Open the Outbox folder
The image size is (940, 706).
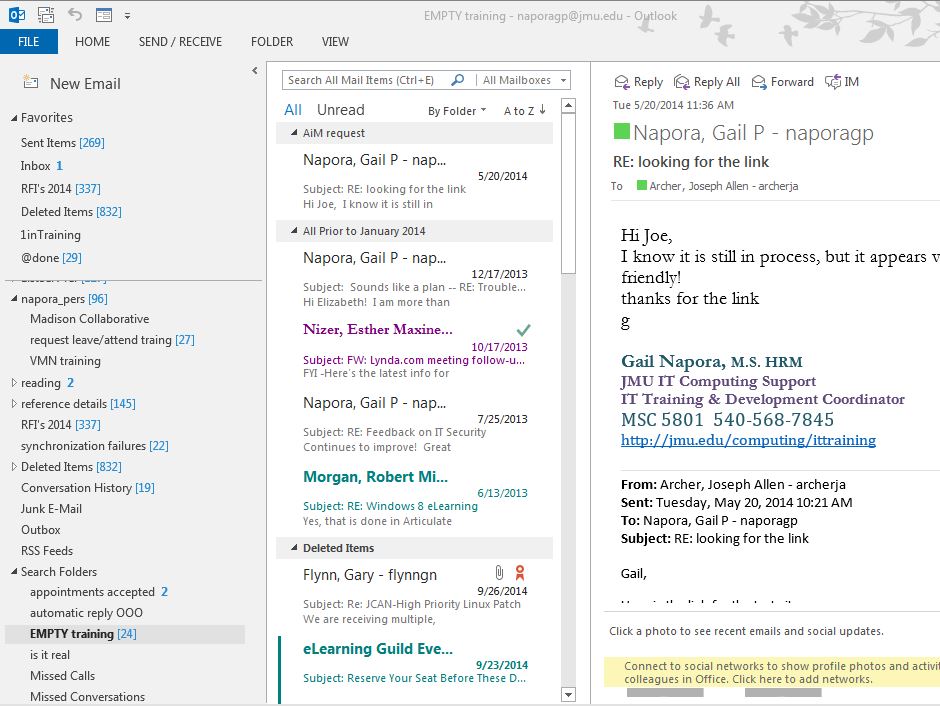[41, 530]
